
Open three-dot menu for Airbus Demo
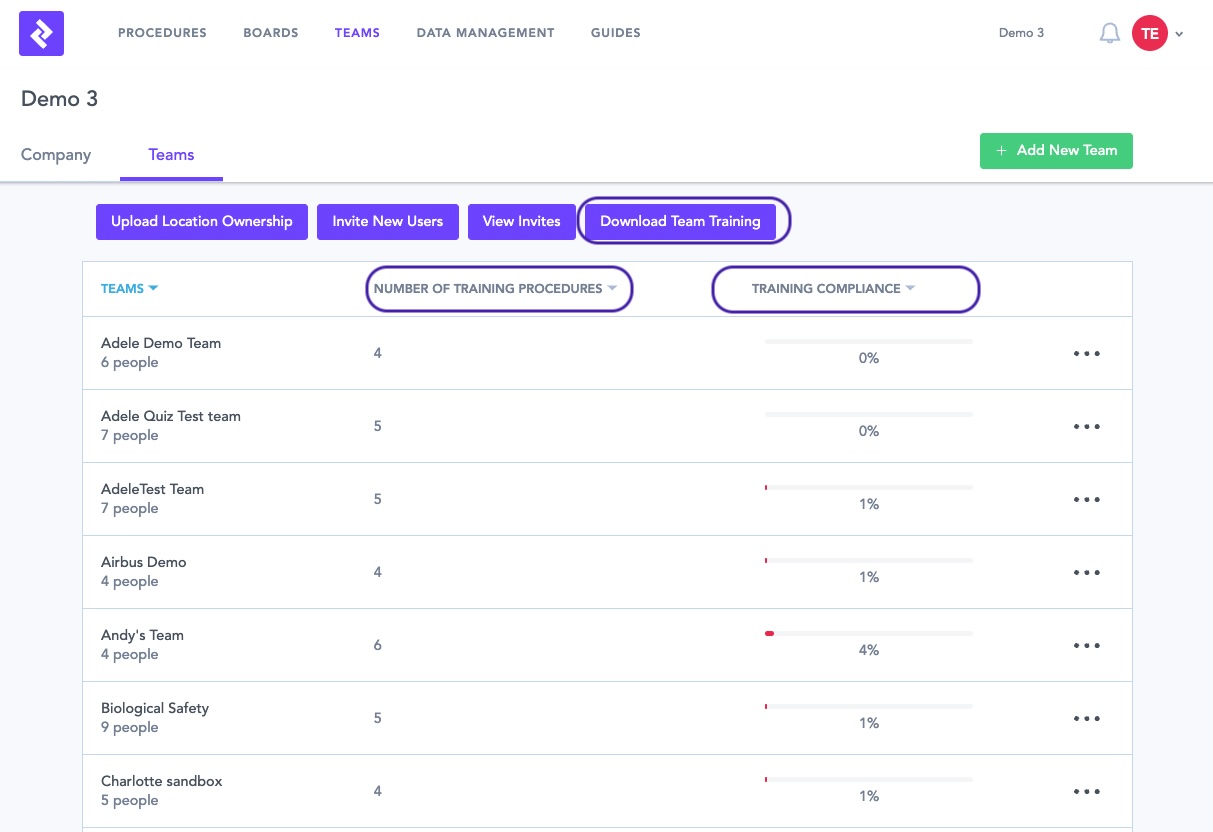1086,573
